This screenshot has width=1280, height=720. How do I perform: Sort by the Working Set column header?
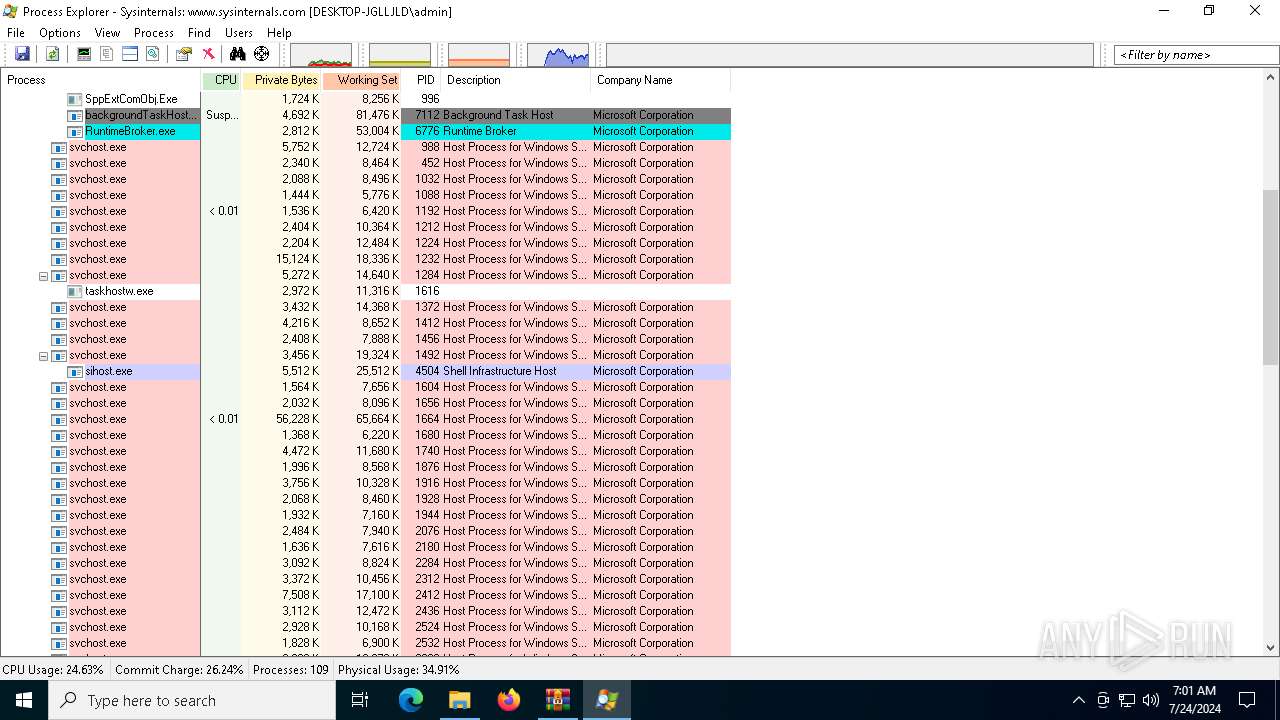(x=361, y=80)
